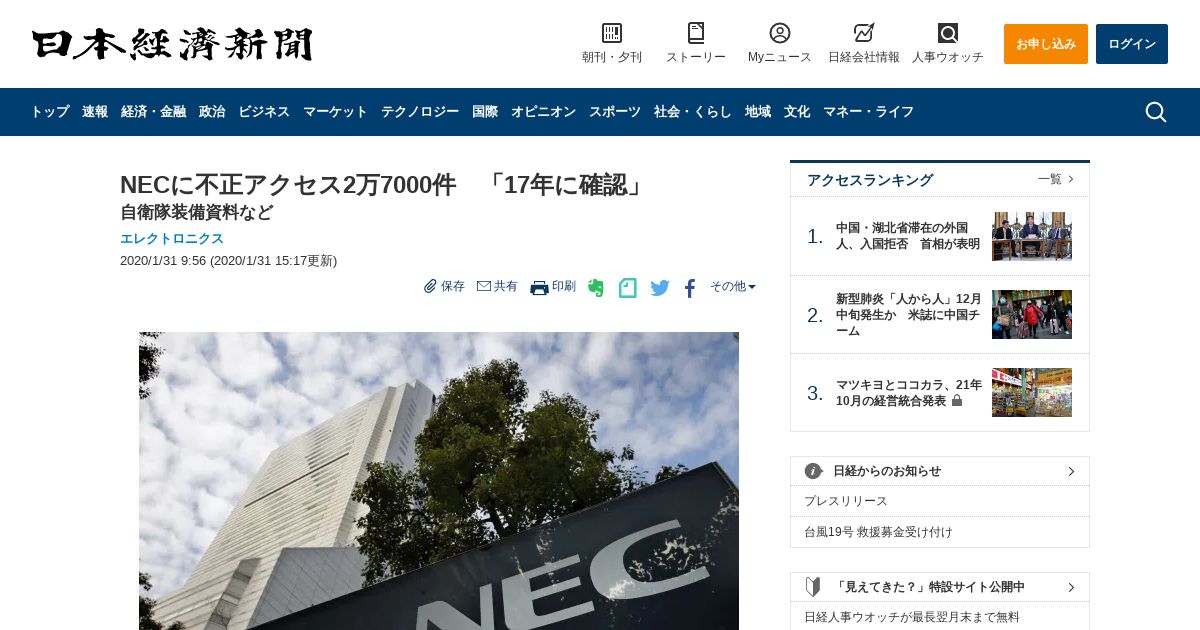This screenshot has width=1200, height=630.
Task: Open the 日経会社情報 chart icon
Action: [x=864, y=33]
